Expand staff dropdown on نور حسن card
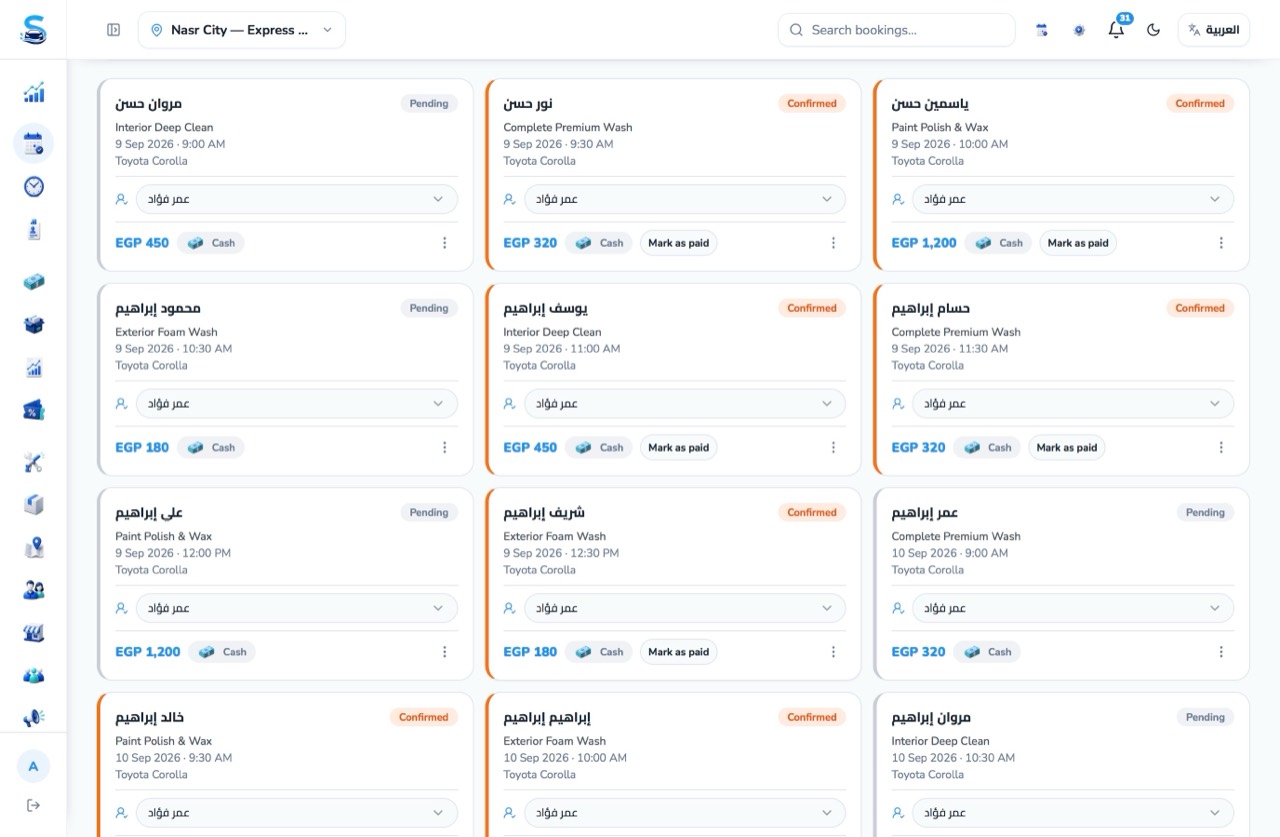This screenshot has height=837, width=1280. click(x=685, y=199)
